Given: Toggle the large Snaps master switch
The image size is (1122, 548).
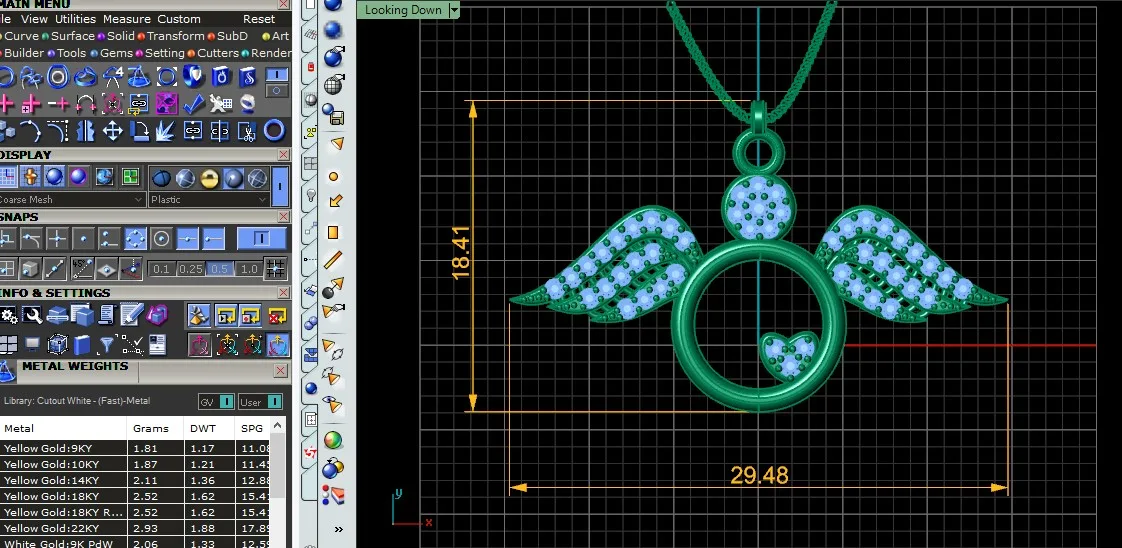Looking at the screenshot, I should tap(261, 239).
